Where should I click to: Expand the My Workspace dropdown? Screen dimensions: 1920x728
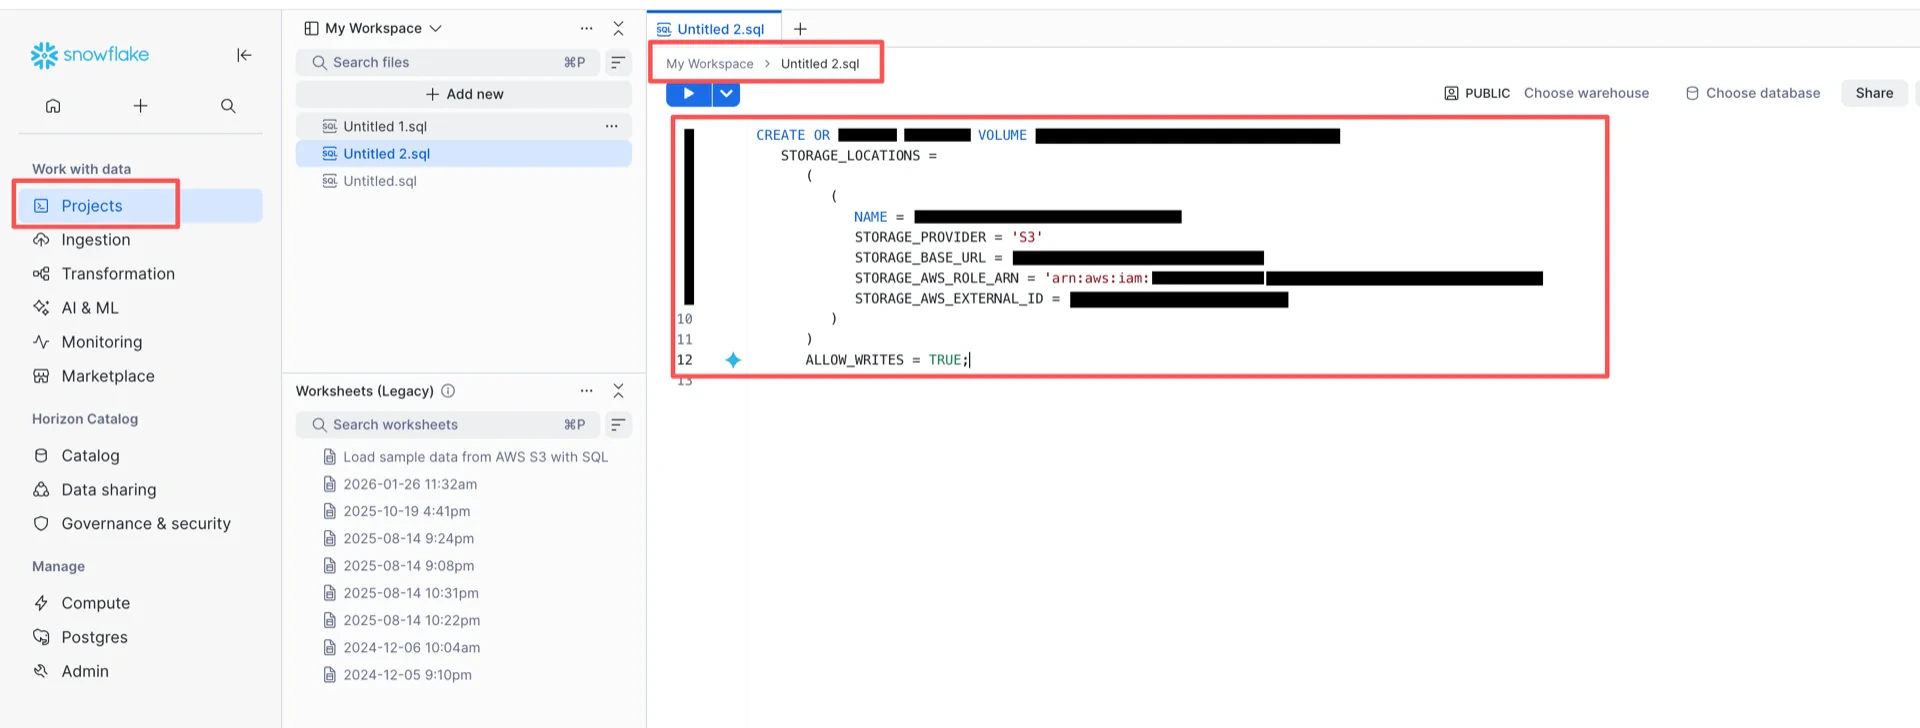pos(373,28)
